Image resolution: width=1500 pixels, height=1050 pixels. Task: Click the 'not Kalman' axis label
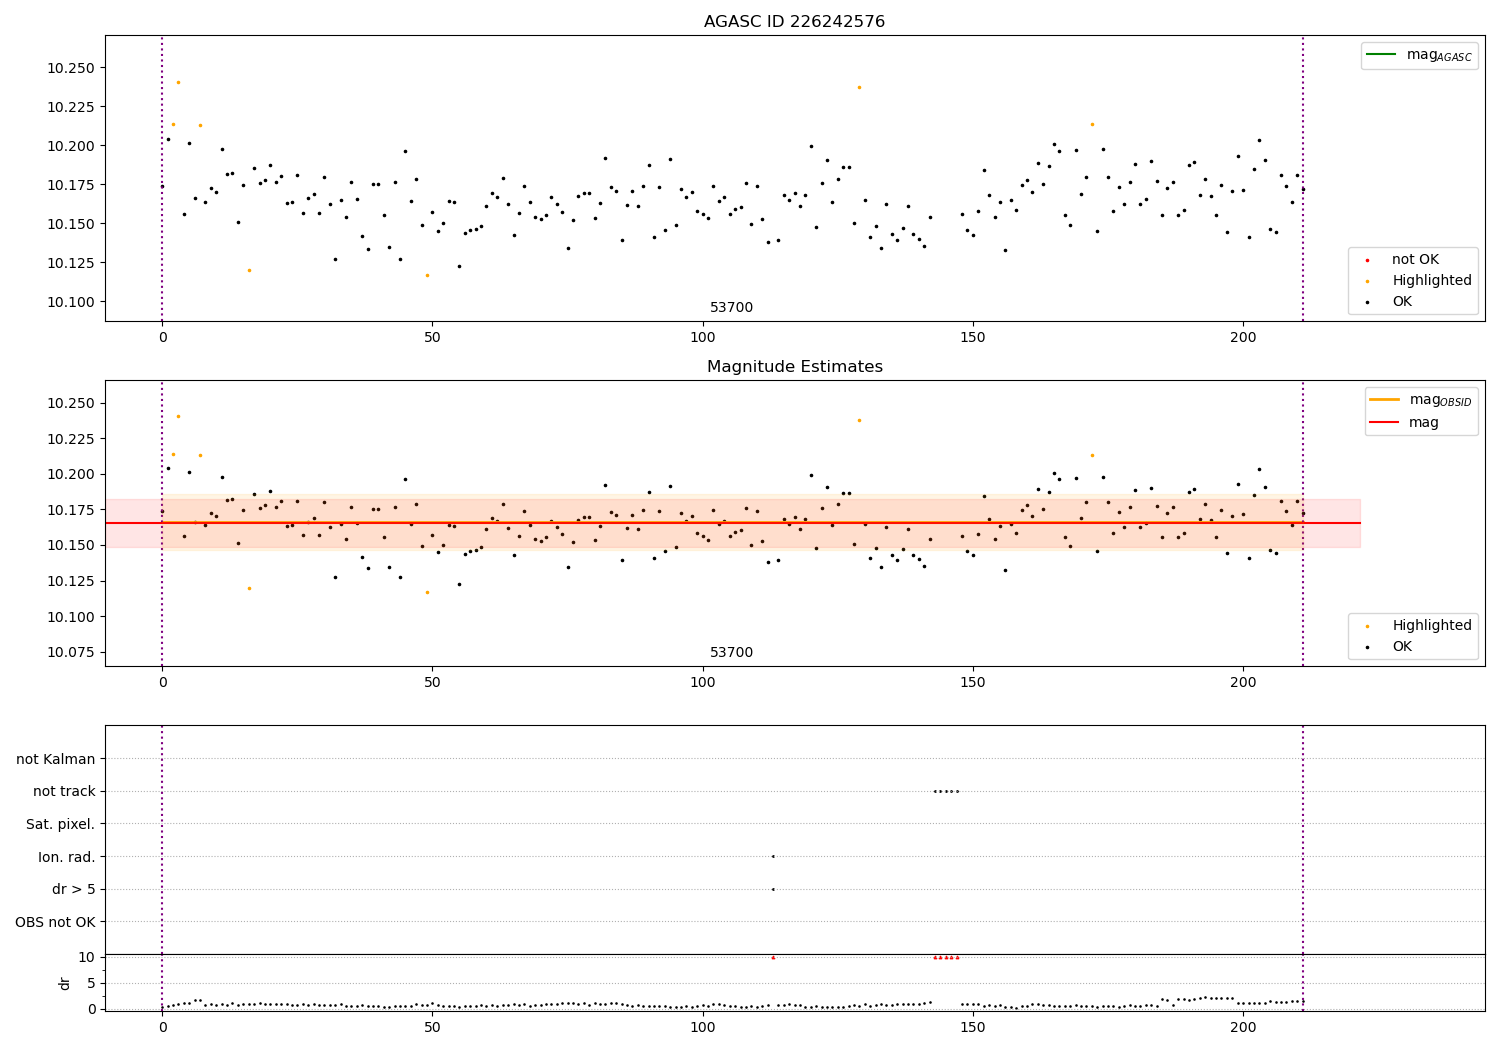[x=56, y=760]
